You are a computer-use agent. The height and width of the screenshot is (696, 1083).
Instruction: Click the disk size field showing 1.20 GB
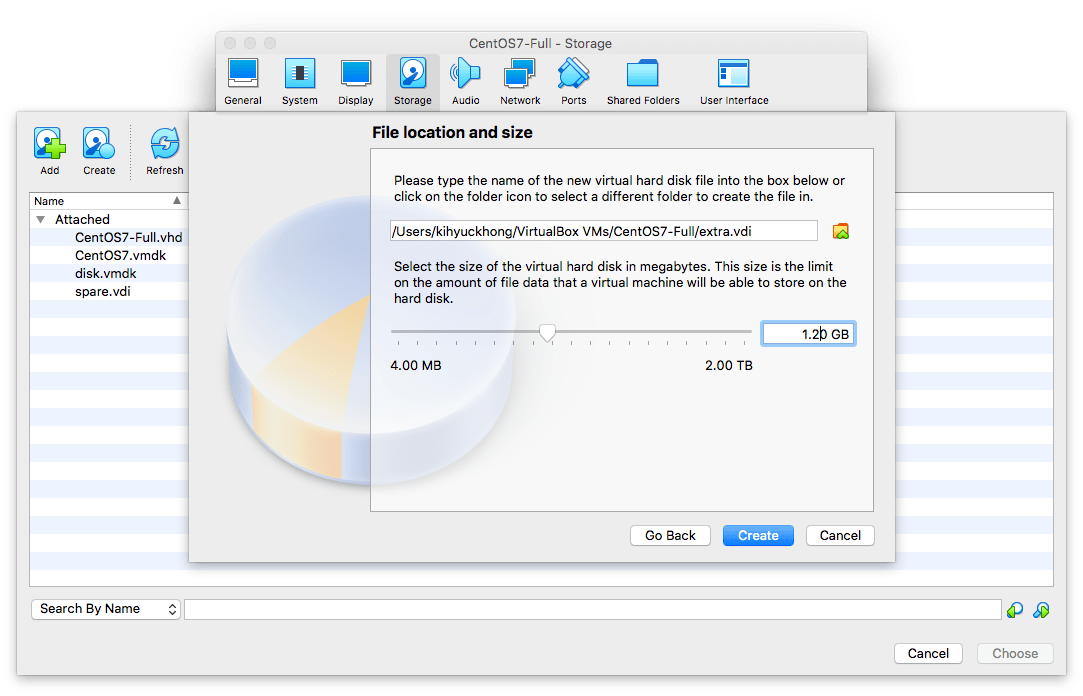click(808, 334)
